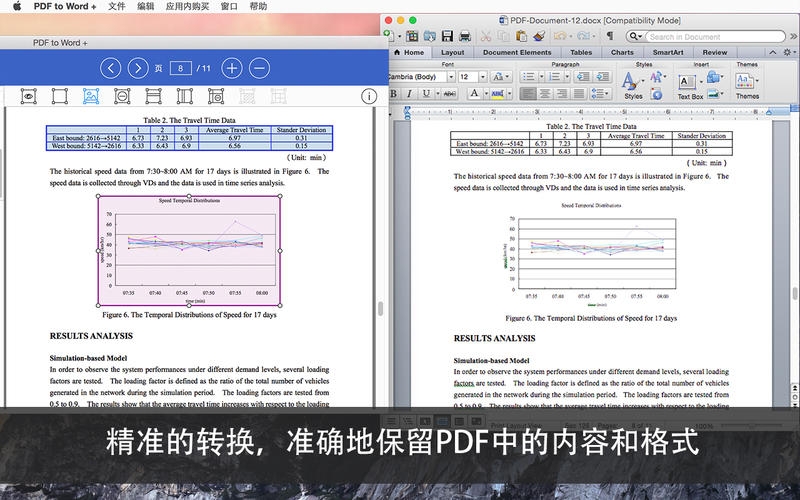Click the Text Box insert icon

click(x=687, y=82)
